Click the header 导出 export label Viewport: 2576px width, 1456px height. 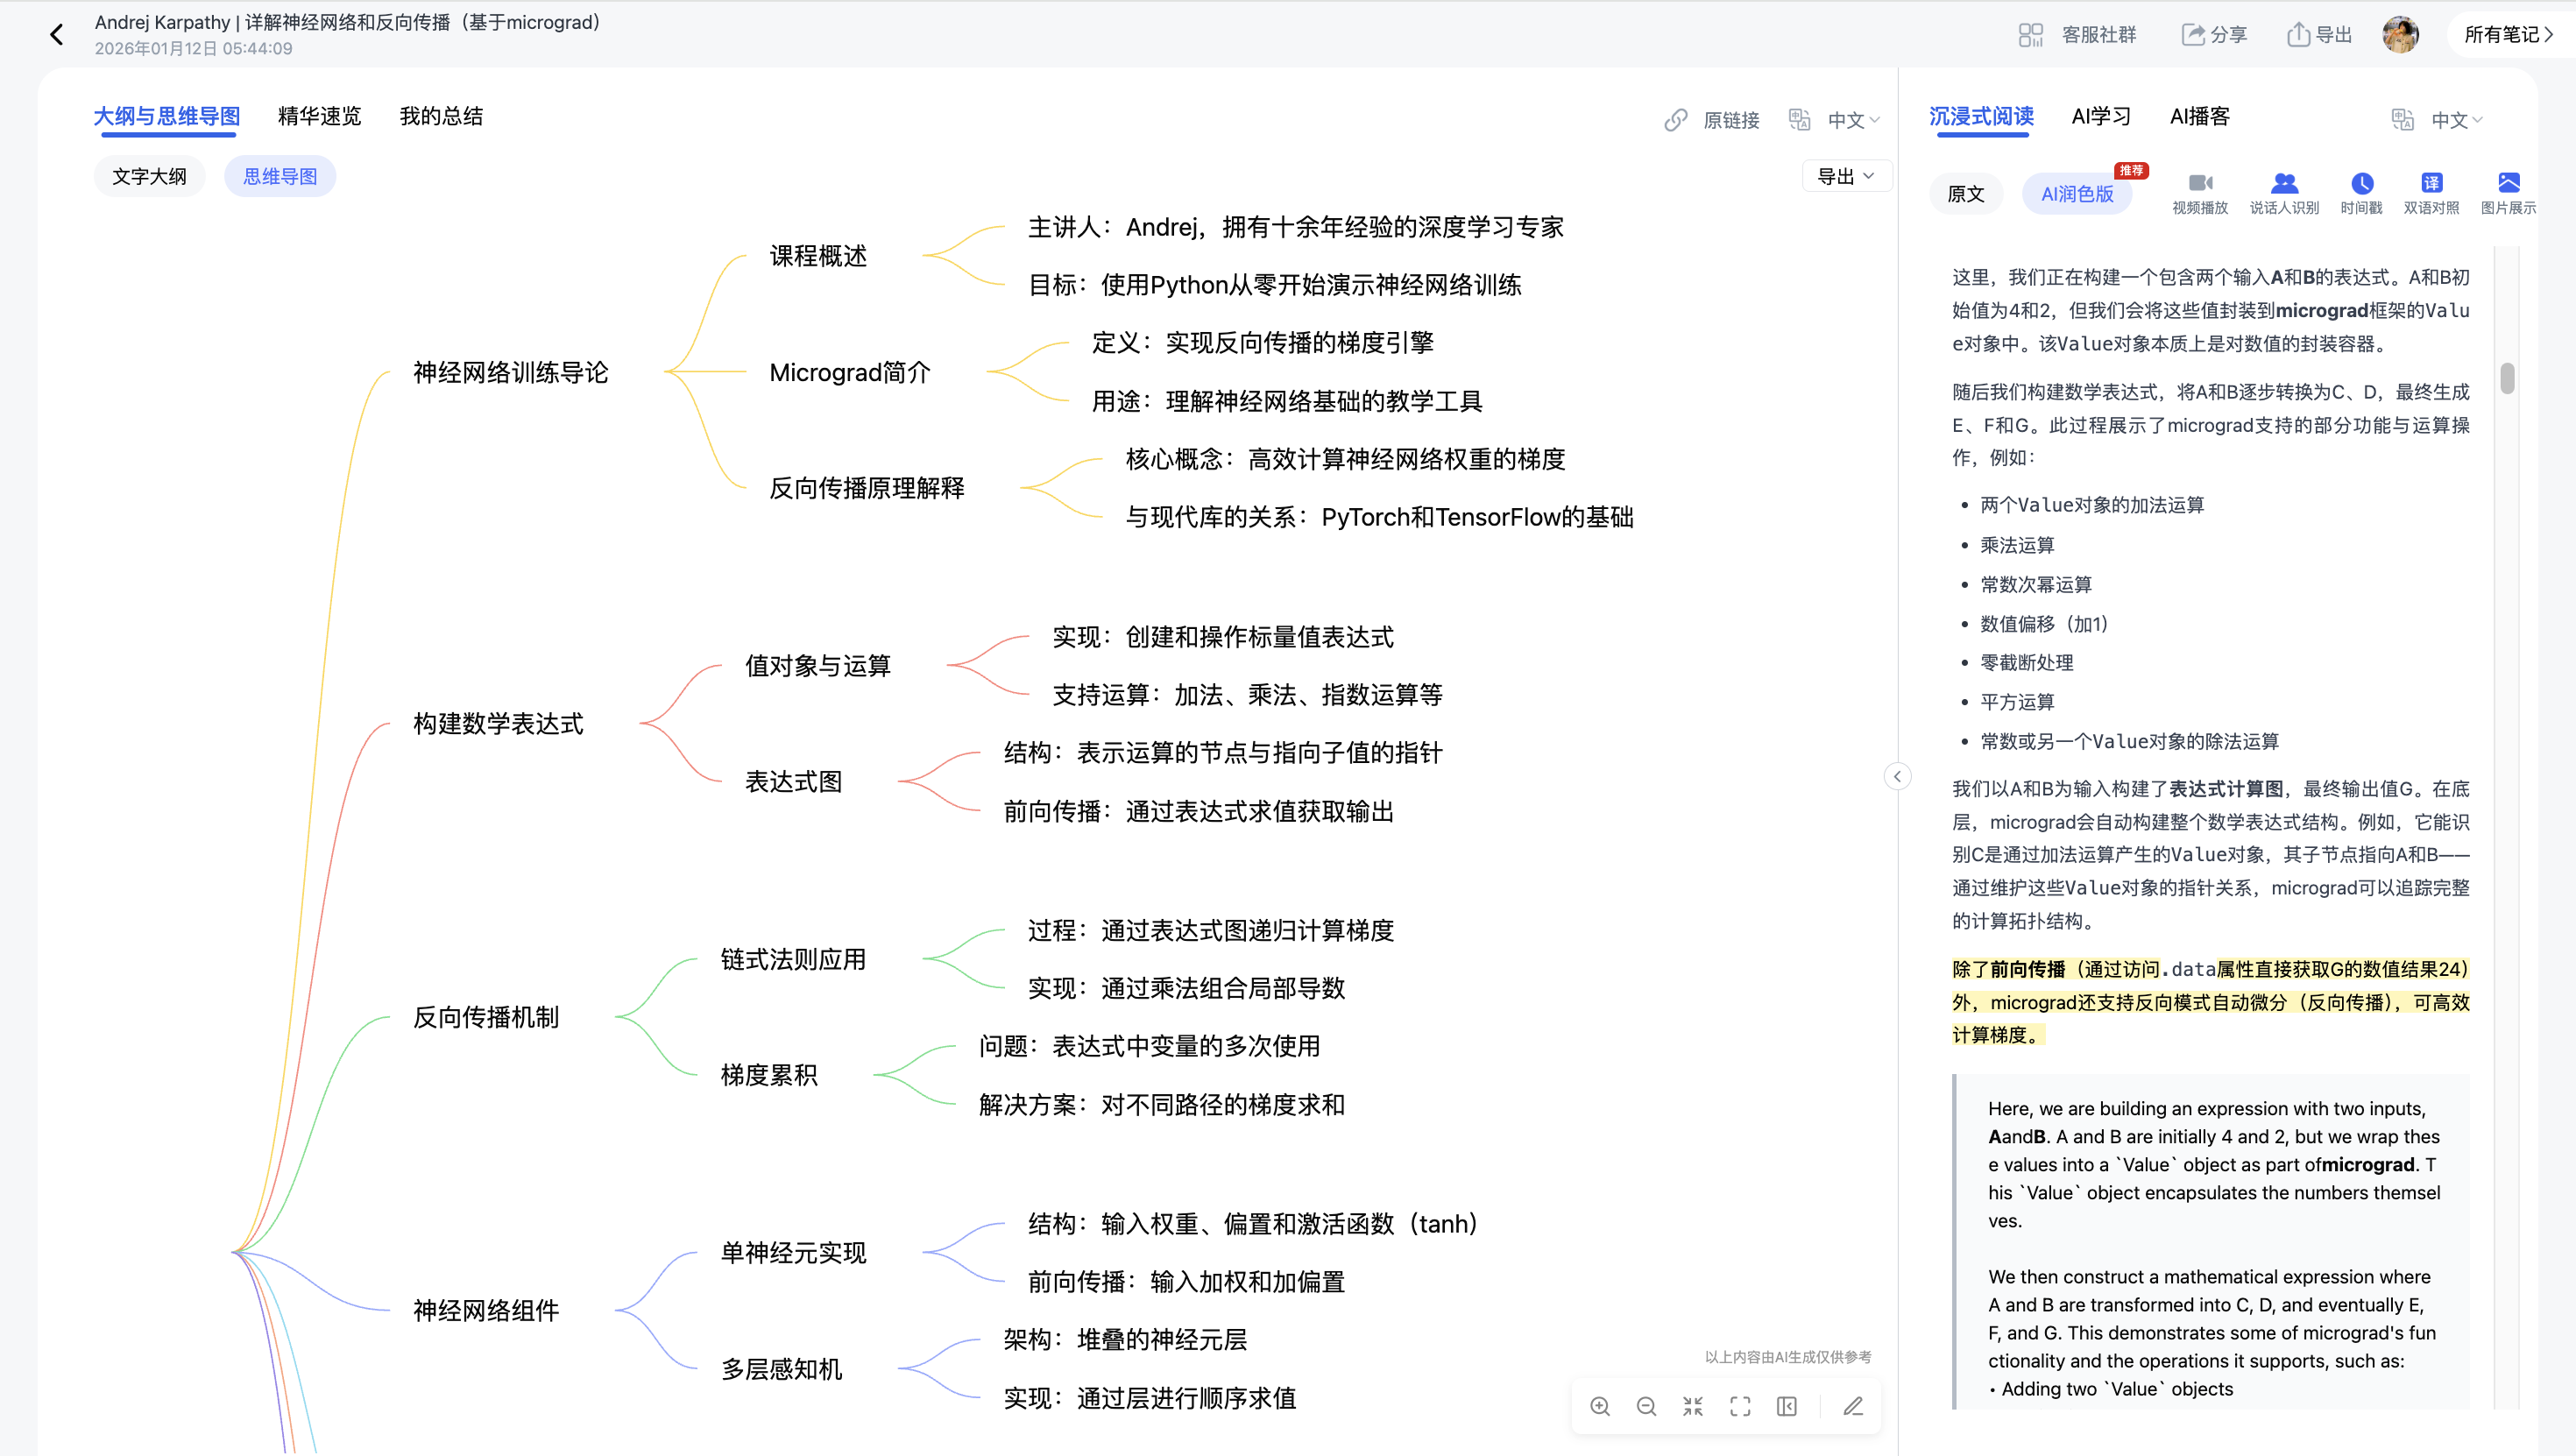2333,35
